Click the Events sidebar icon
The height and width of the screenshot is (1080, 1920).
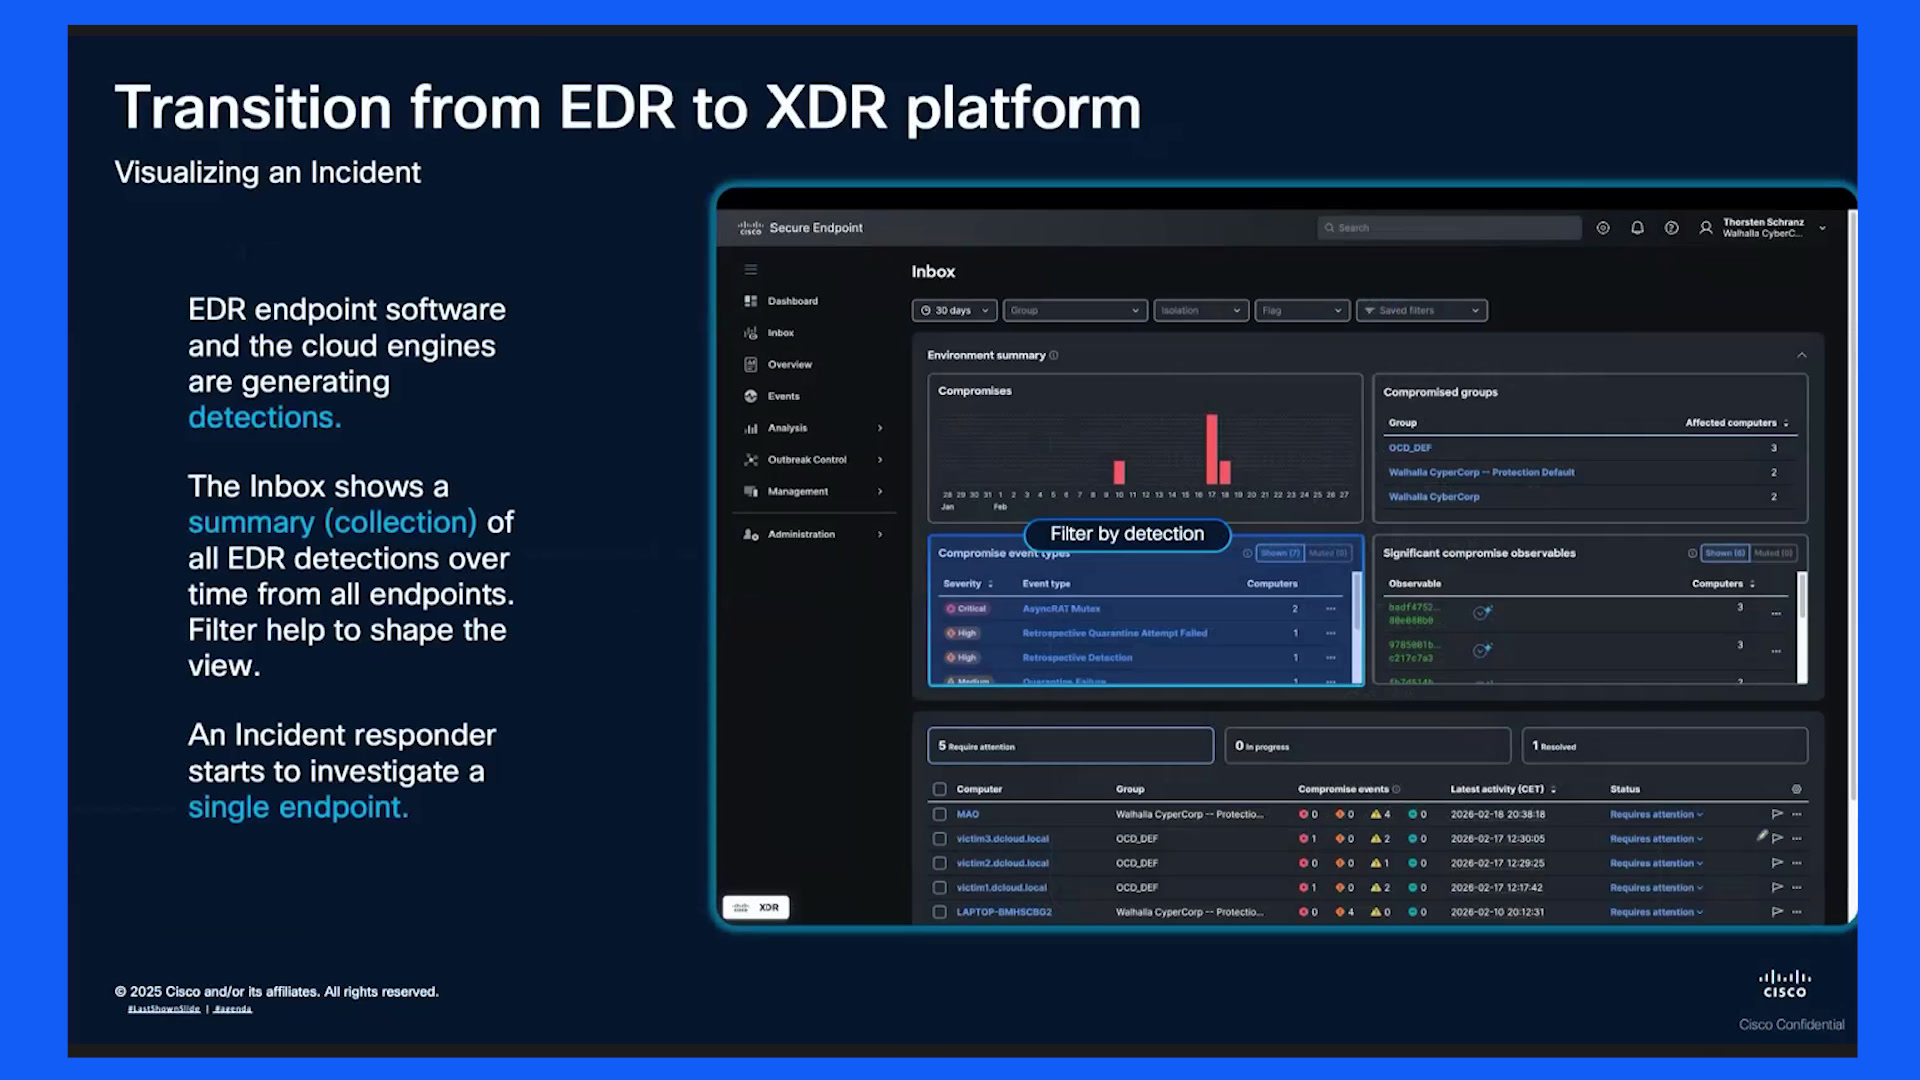tap(751, 396)
